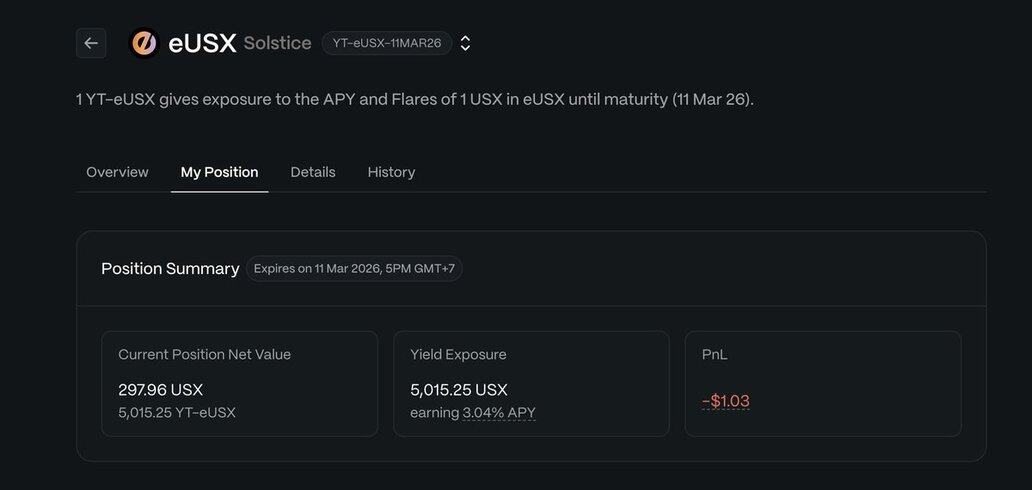Switch to the Overview tab

pos(117,172)
